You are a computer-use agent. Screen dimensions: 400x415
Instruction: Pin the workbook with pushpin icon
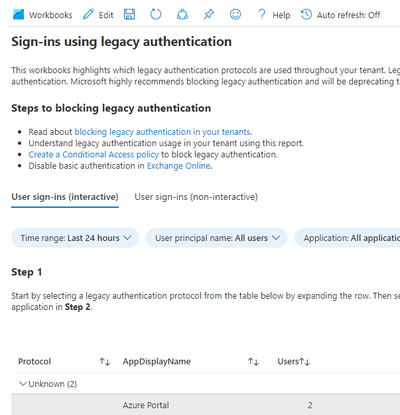tap(209, 14)
